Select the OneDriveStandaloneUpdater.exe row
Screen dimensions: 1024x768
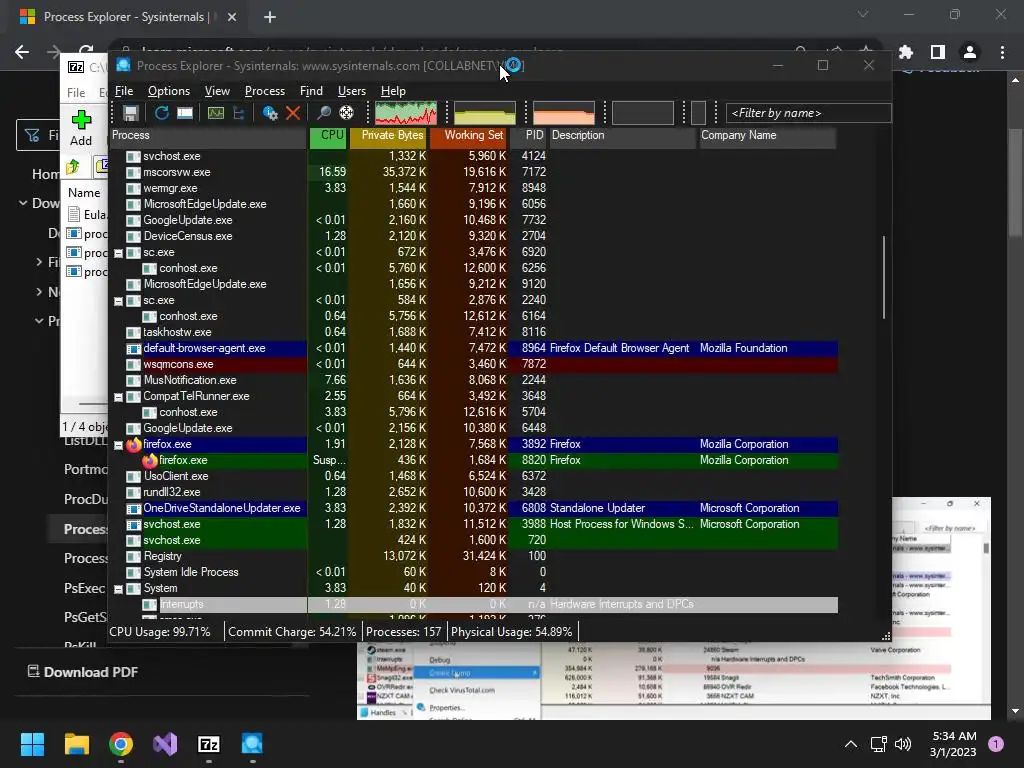pos(473,508)
